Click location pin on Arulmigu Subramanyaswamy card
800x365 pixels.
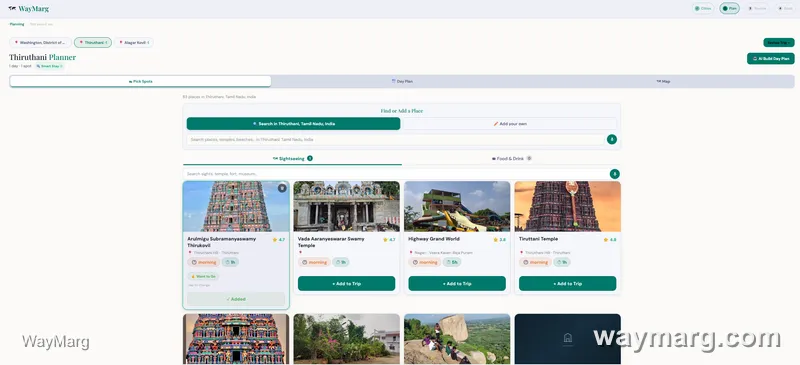pos(190,252)
